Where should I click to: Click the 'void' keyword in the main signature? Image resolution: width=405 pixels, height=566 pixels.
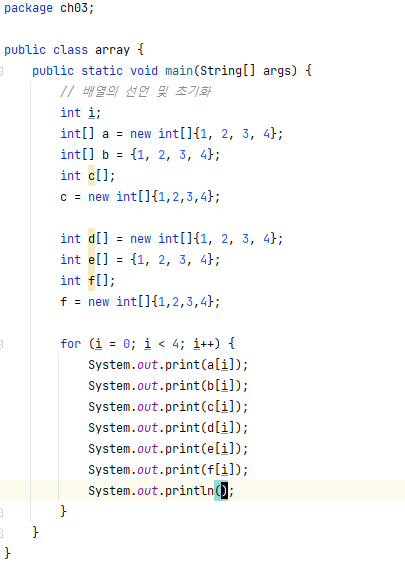pos(144,71)
